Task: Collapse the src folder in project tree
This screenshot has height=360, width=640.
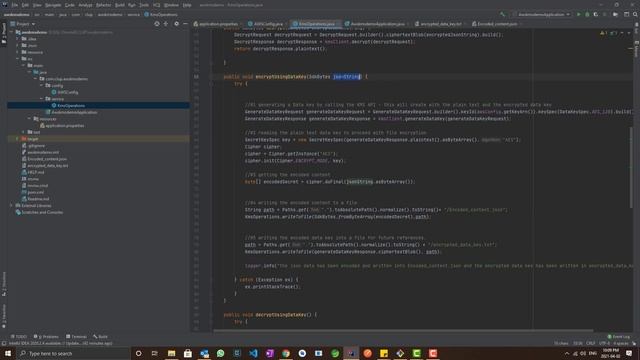Action: coord(18,59)
